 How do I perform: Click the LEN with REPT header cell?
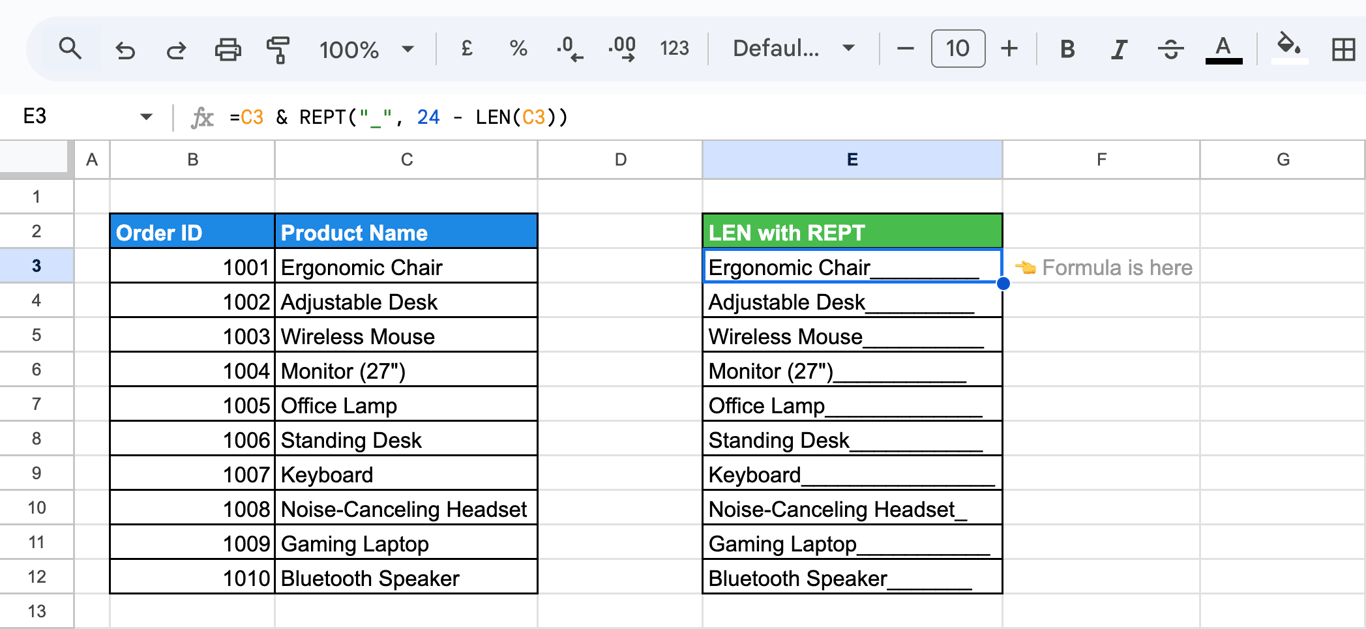tap(852, 232)
